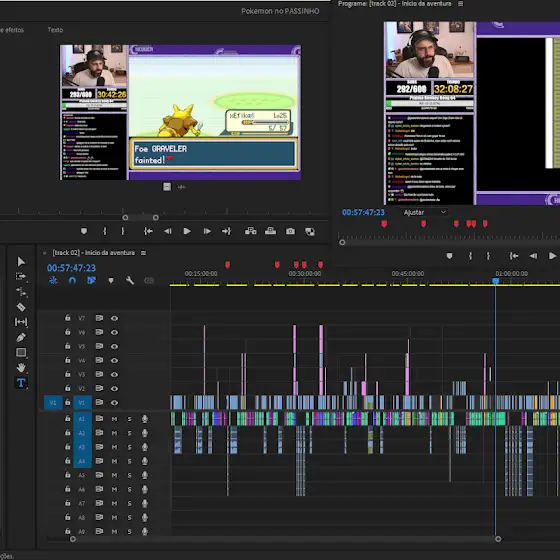Screen dimensions: 560x560
Task: Click Mark Out in source monitor
Action: coord(122,231)
